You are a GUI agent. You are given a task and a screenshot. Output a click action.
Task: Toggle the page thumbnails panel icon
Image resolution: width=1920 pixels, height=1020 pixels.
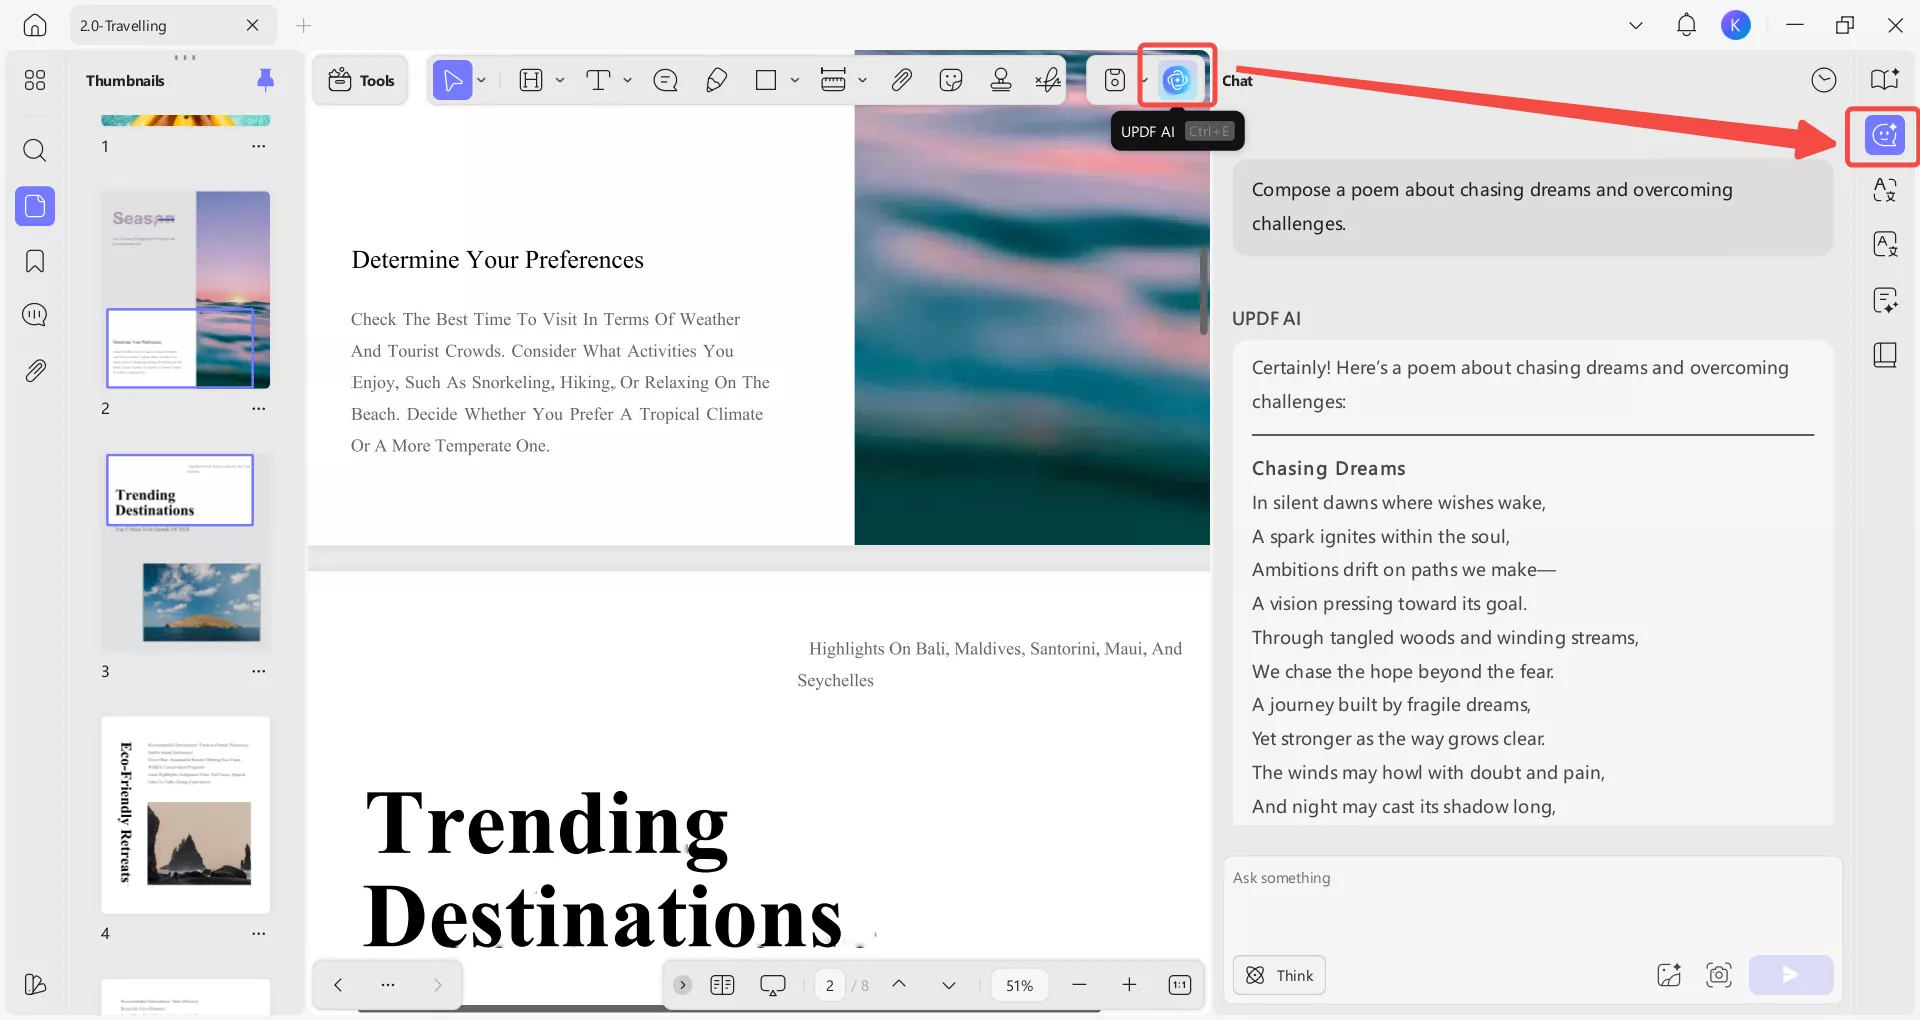35,206
